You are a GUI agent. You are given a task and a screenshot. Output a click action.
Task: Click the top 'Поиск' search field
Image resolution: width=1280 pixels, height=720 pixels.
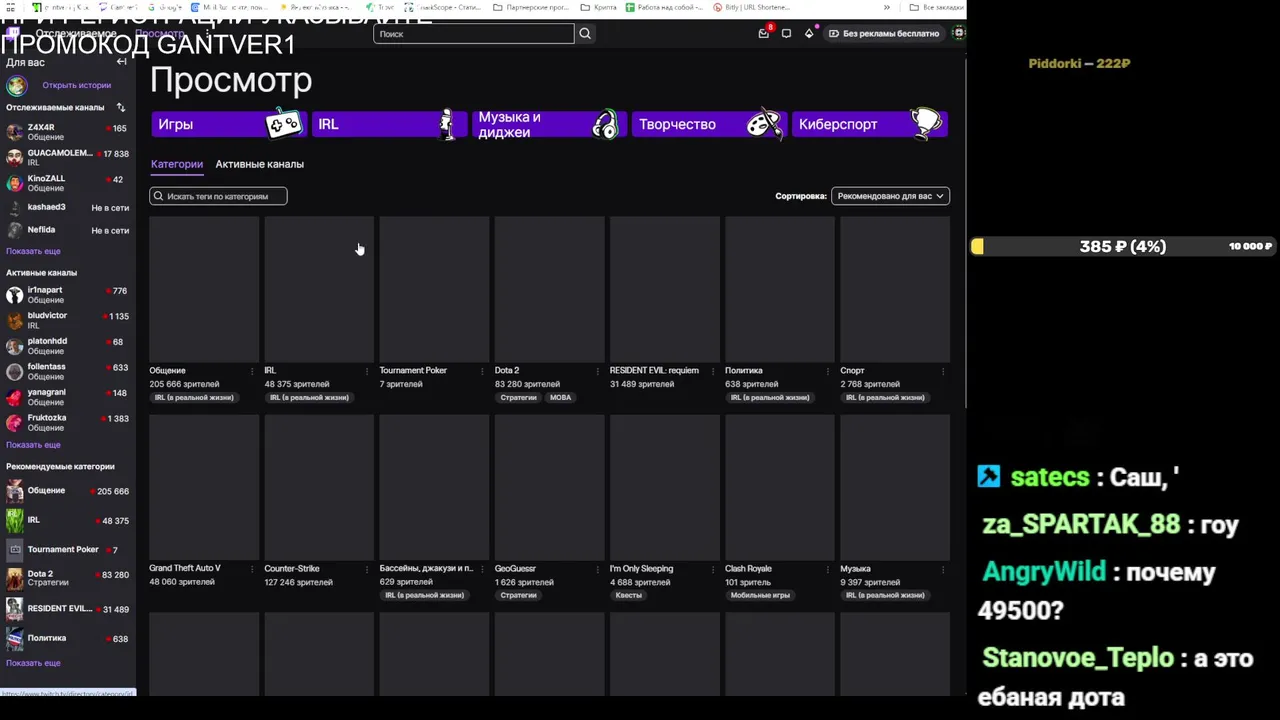coord(474,33)
